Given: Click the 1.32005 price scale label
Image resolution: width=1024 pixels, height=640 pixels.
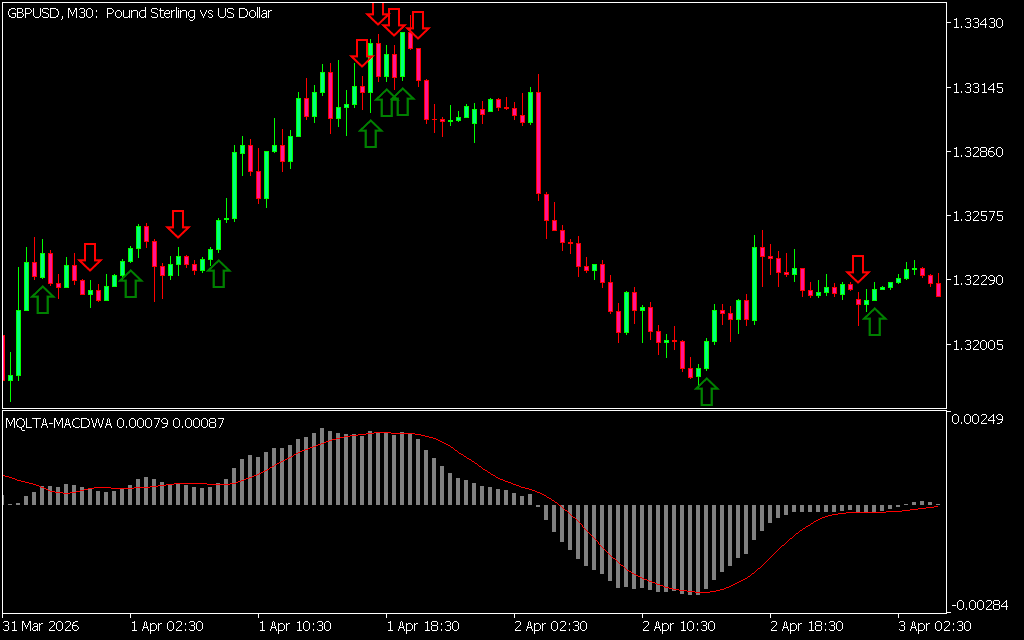Looking at the screenshot, I should [981, 345].
